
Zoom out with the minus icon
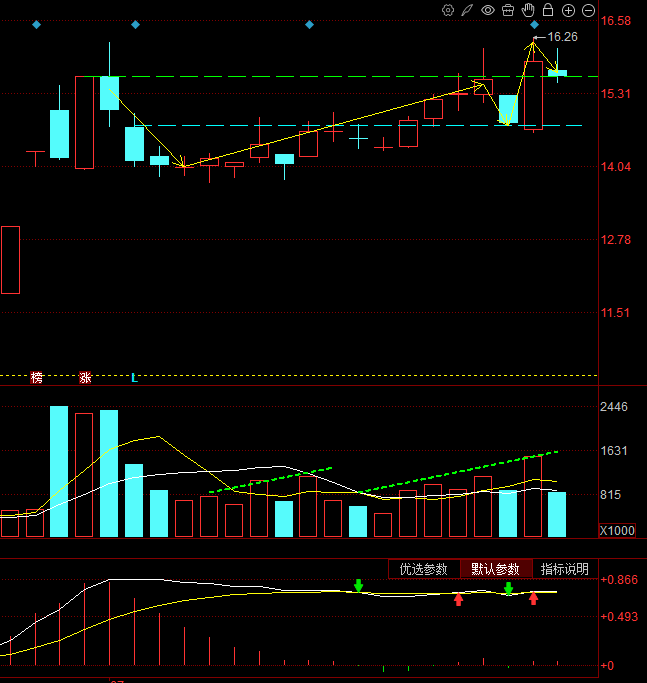tap(588, 10)
